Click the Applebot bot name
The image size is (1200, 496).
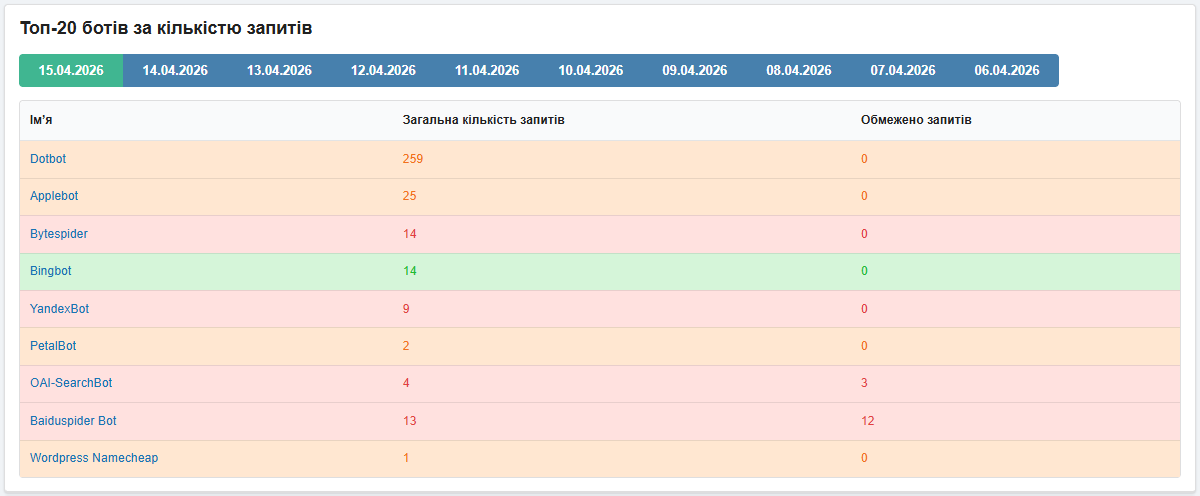pyautogui.click(x=54, y=196)
